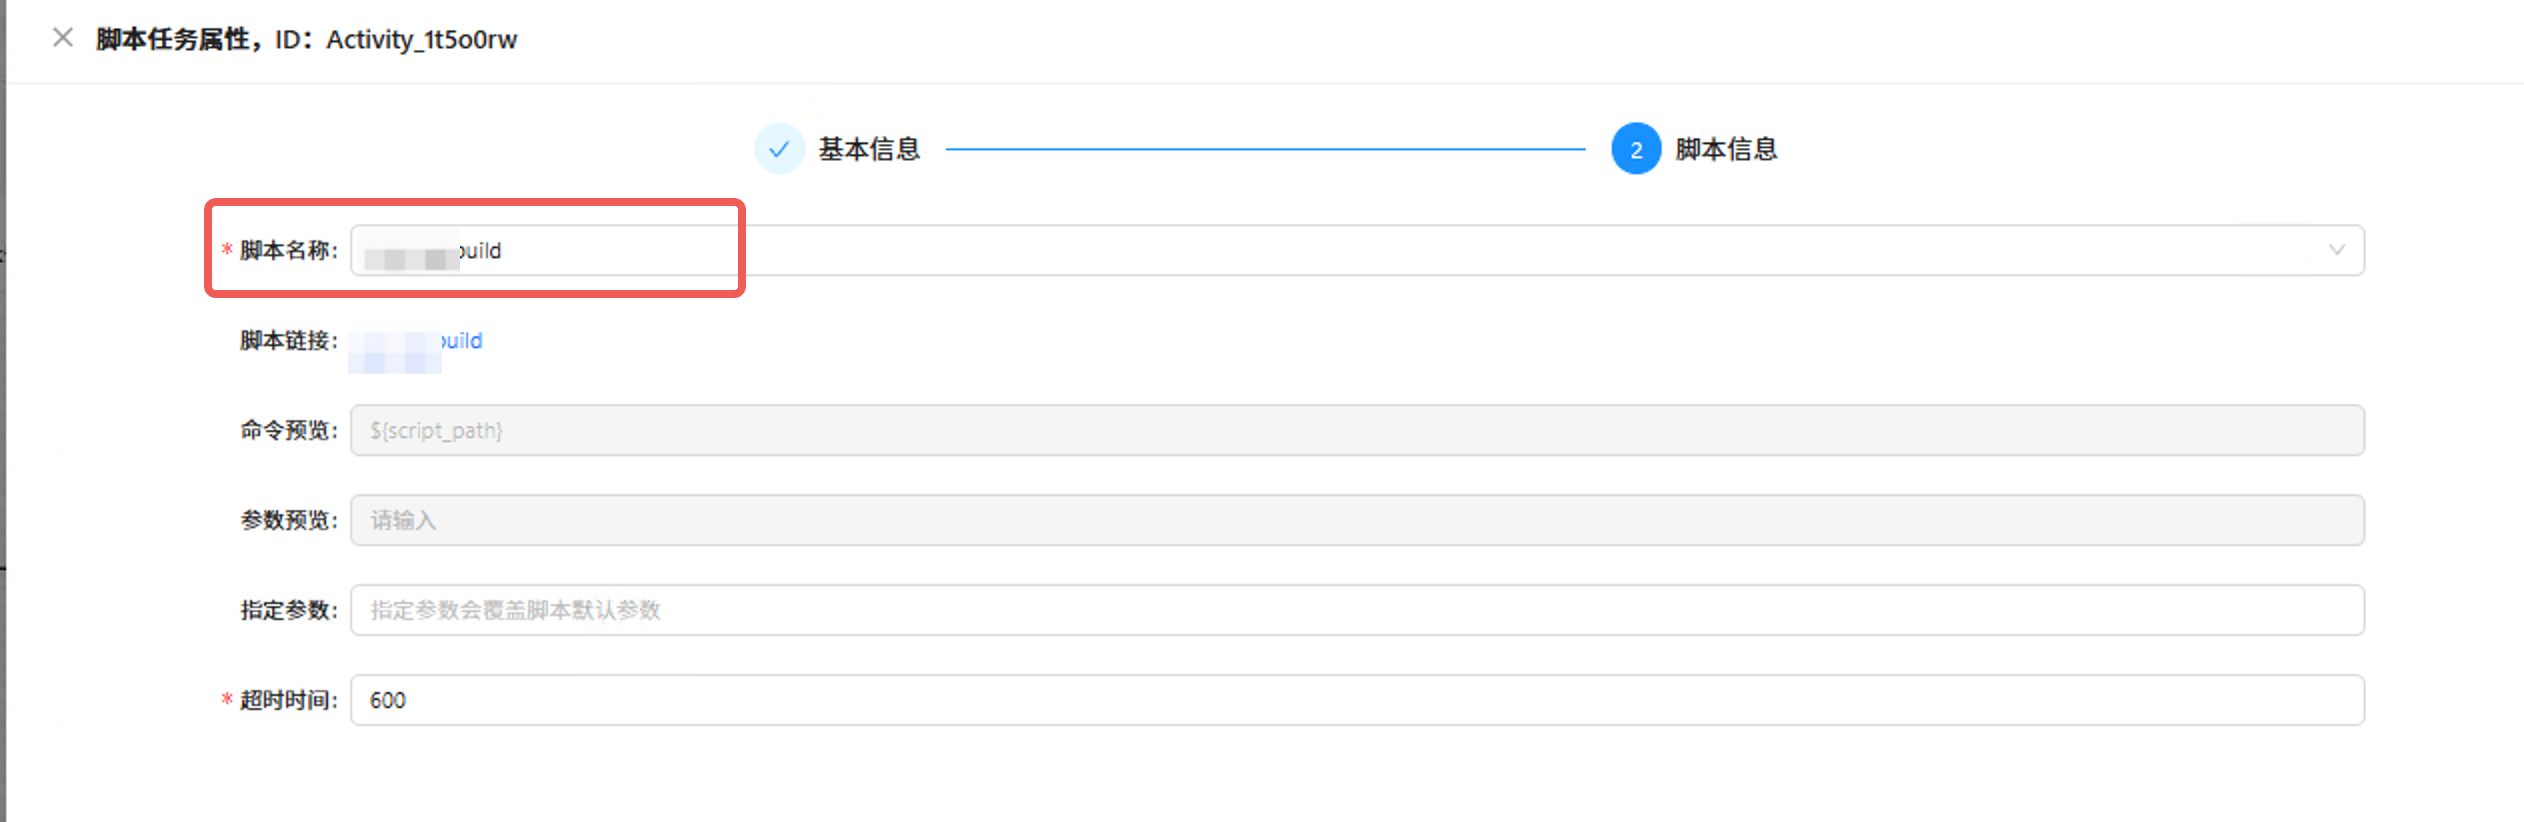Expand the chevron arrow in 脚本名称 field
Screen dimensions: 2524x822
click(2336, 250)
